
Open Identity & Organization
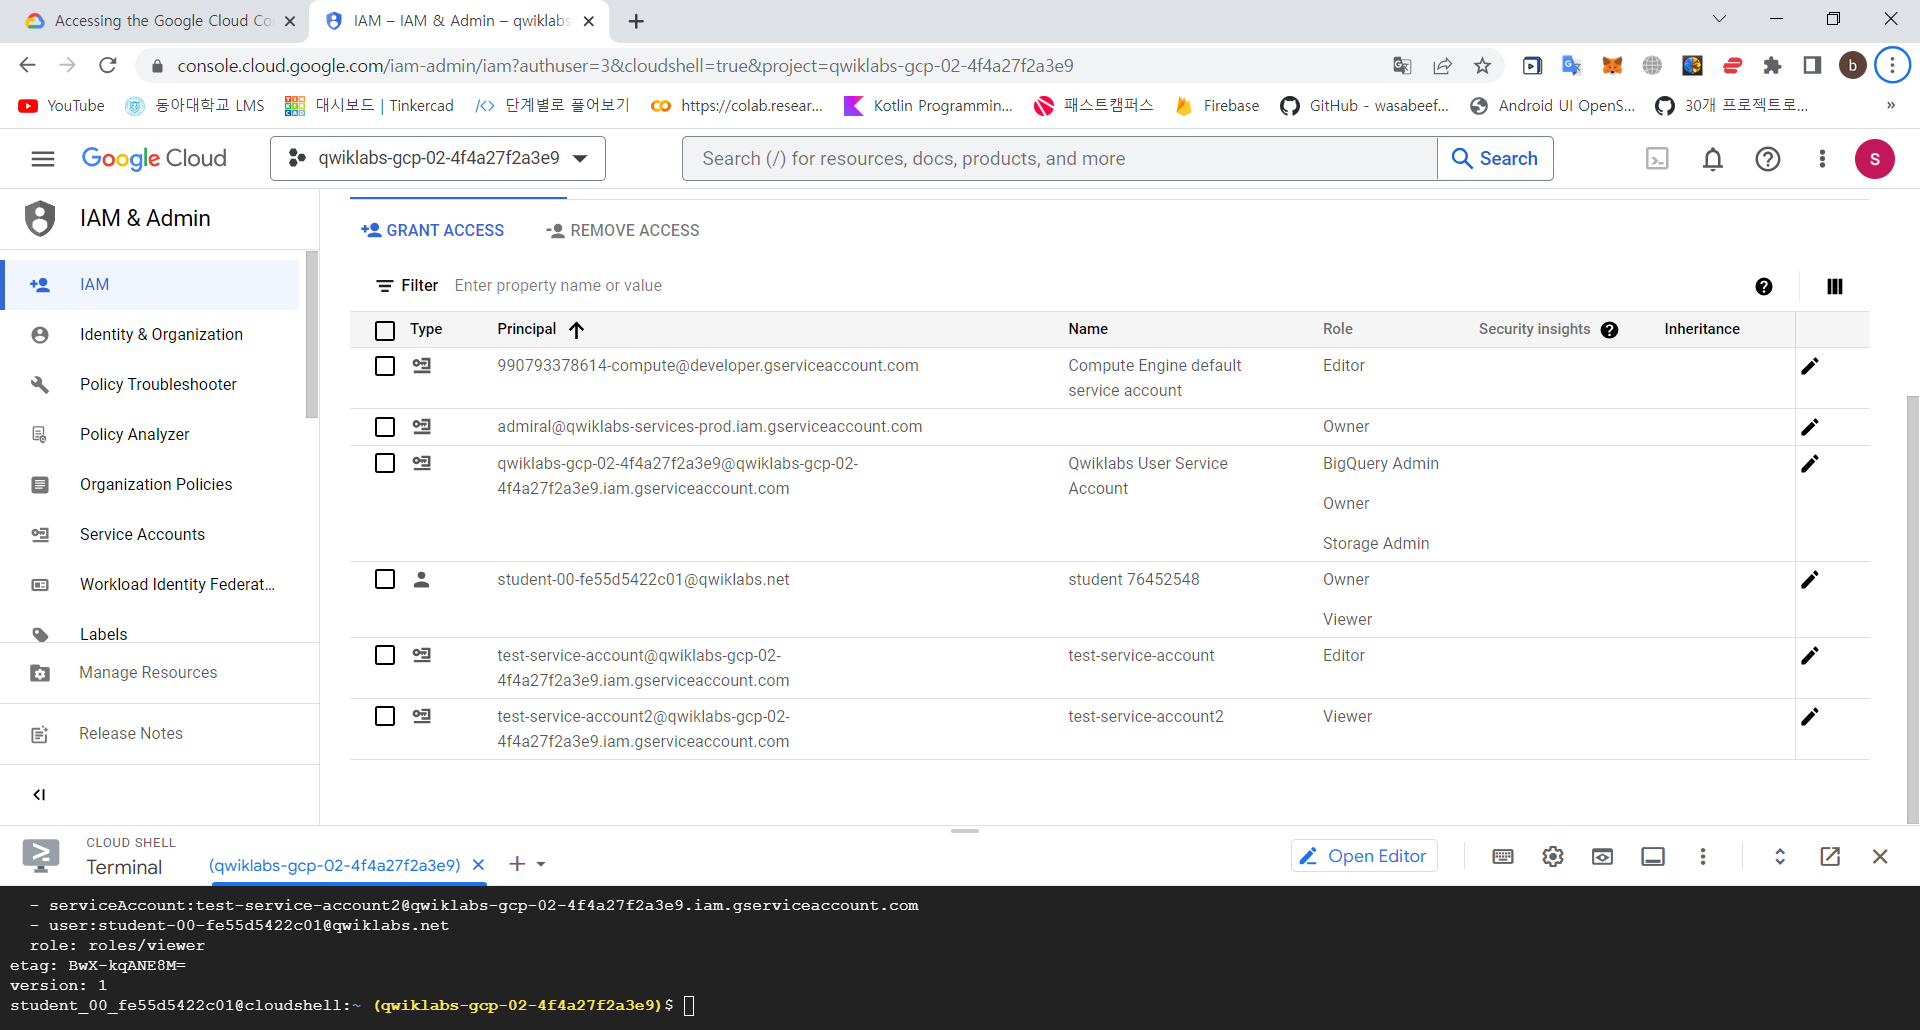pyautogui.click(x=150, y=335)
